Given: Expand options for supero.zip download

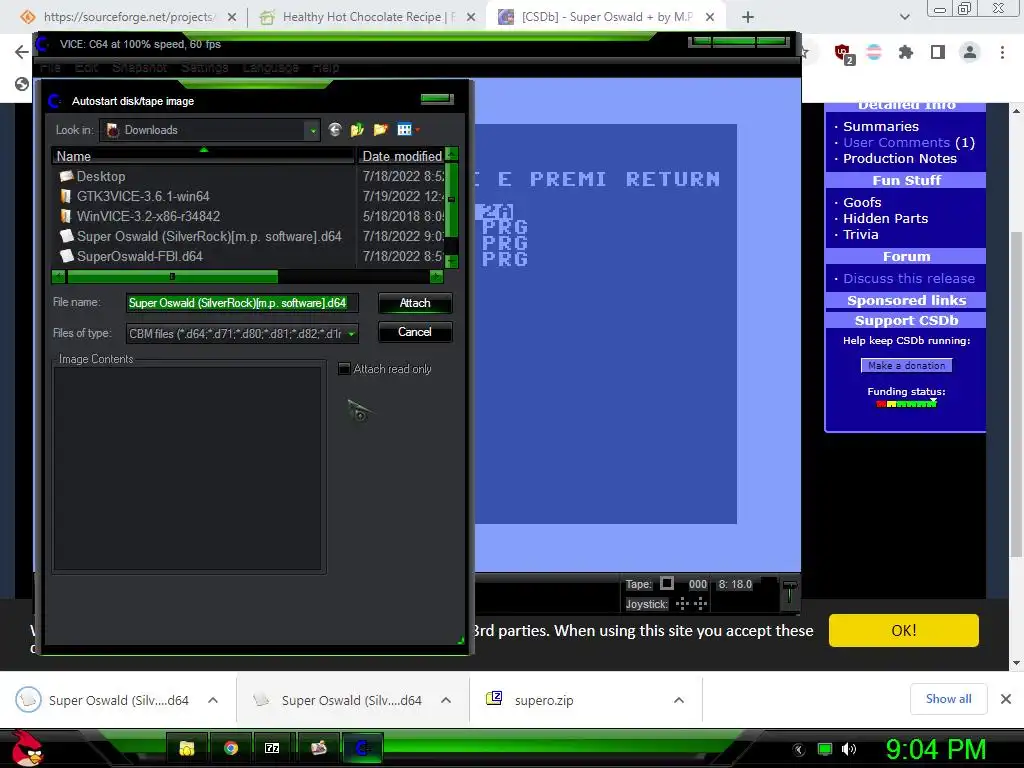Looking at the screenshot, I should (x=679, y=700).
